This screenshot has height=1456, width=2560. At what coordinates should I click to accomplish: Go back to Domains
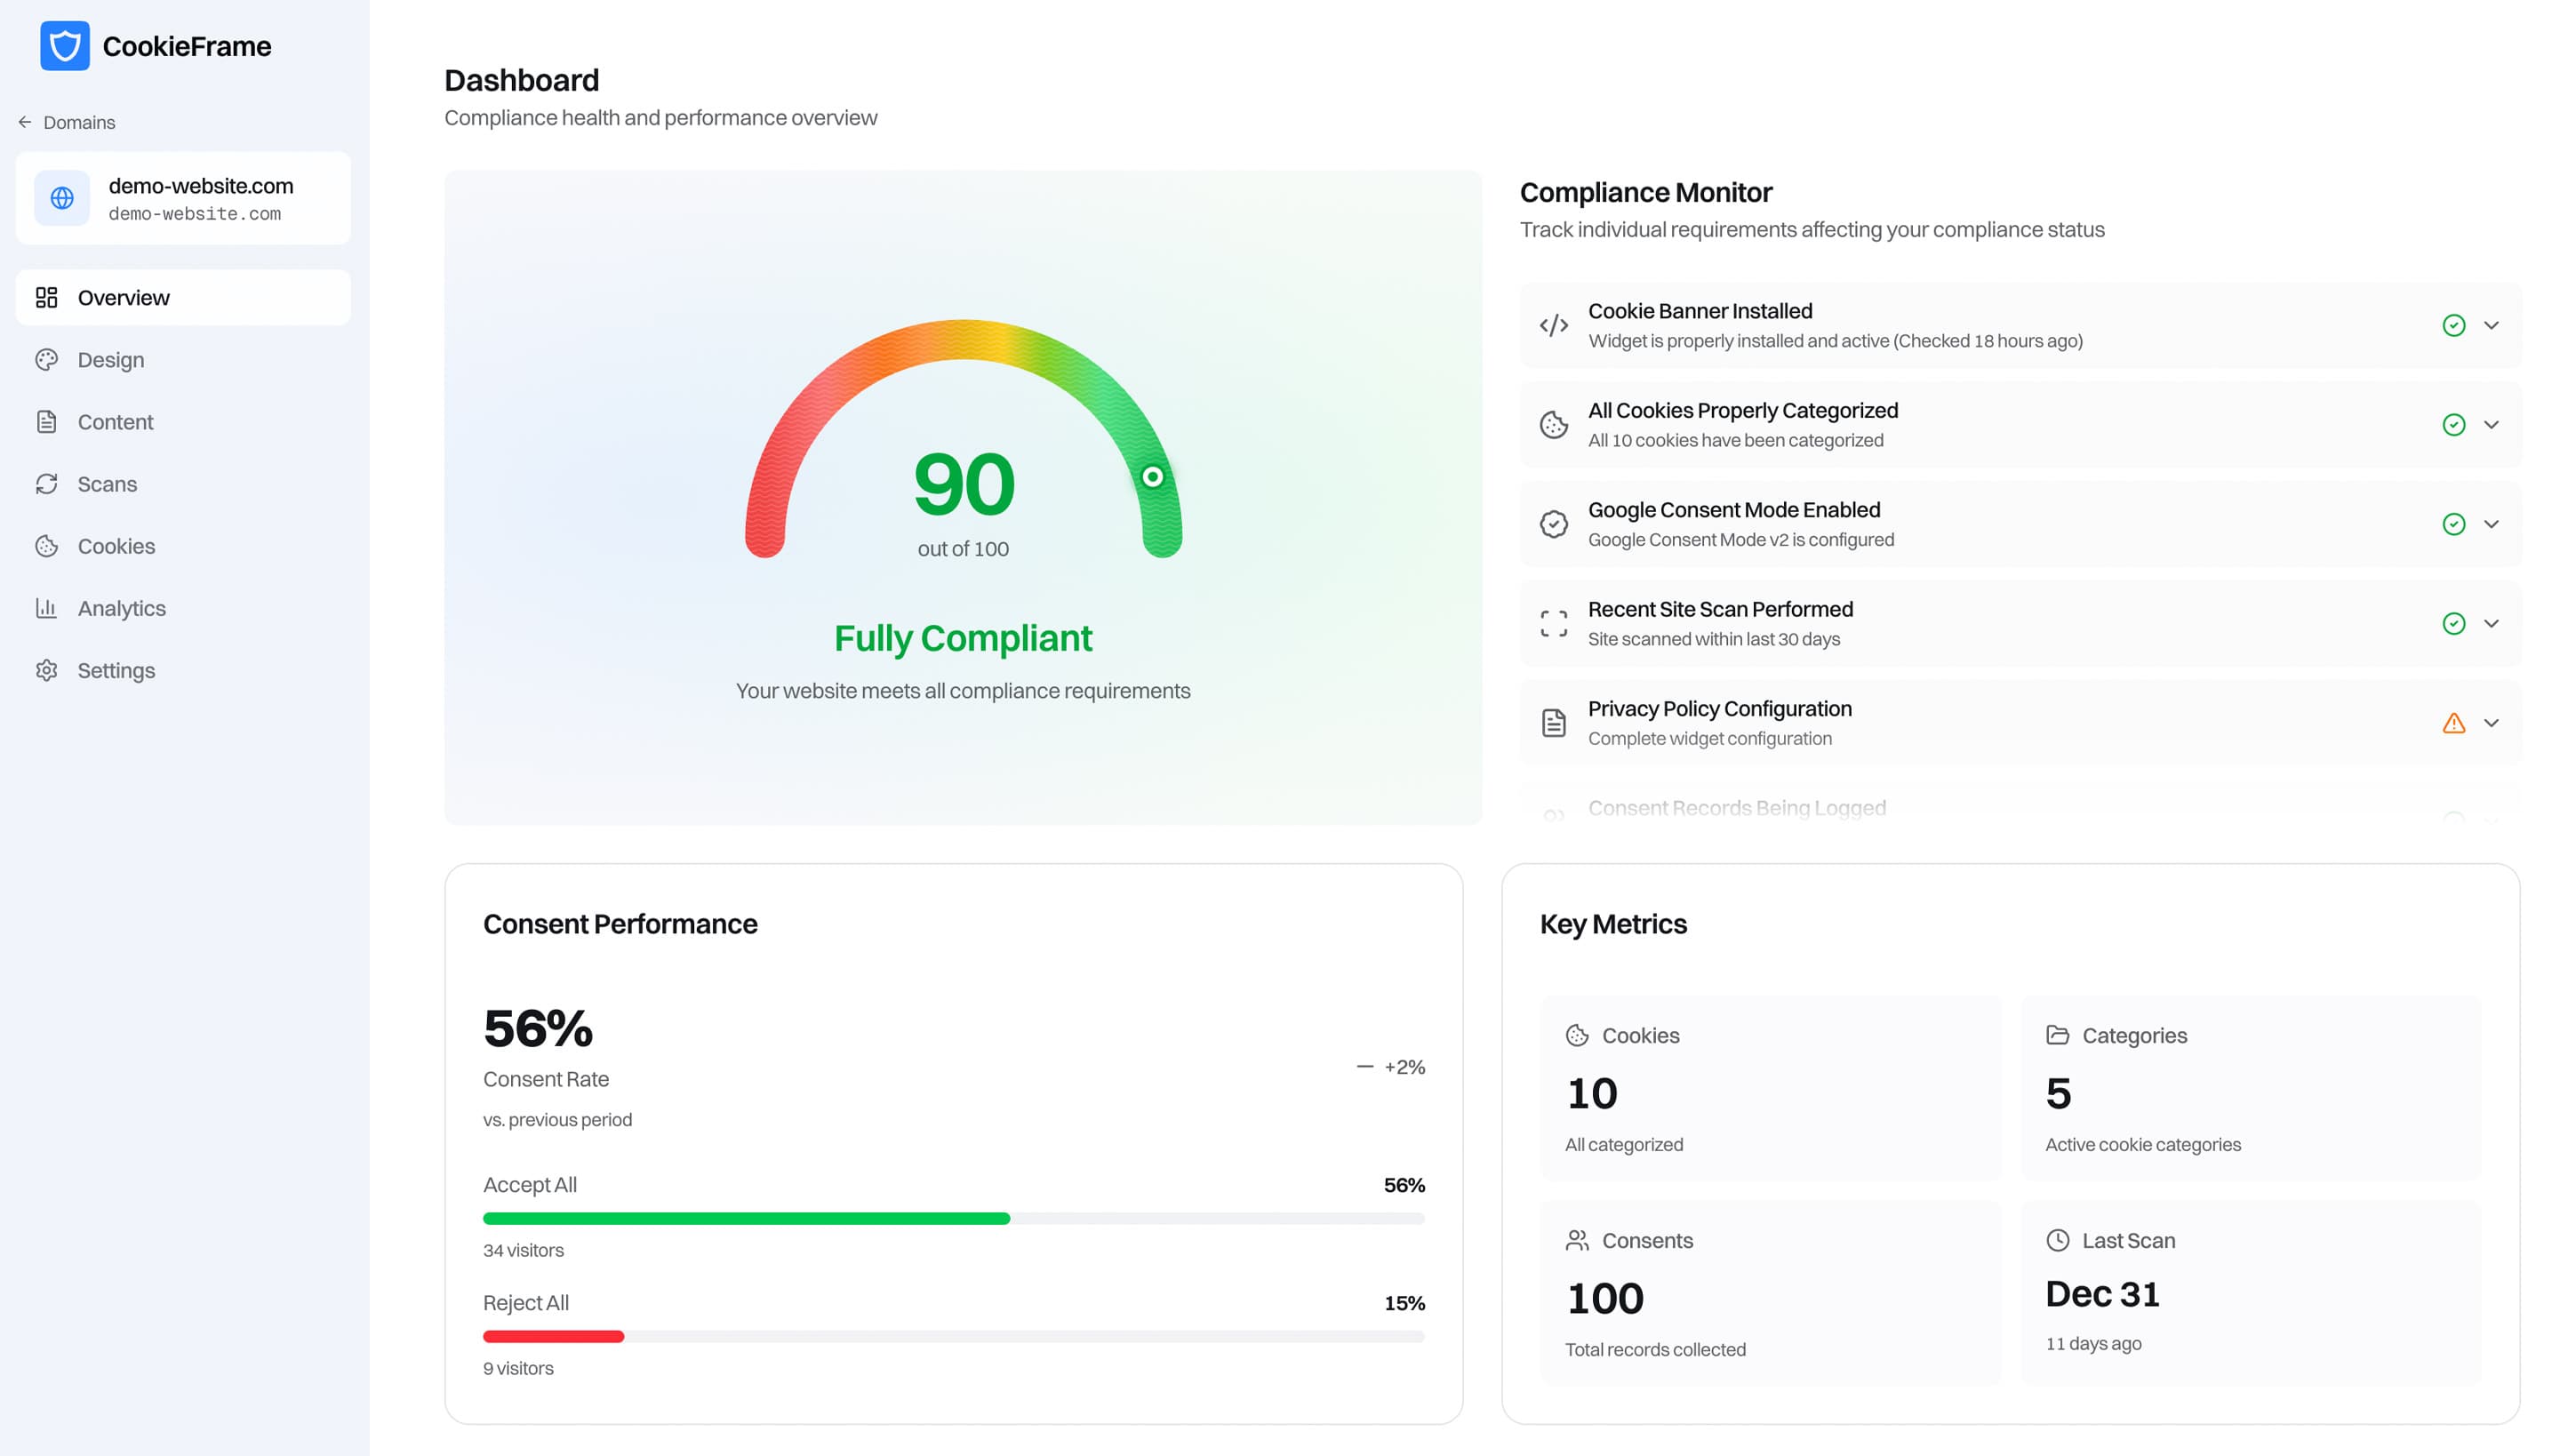pos(78,122)
